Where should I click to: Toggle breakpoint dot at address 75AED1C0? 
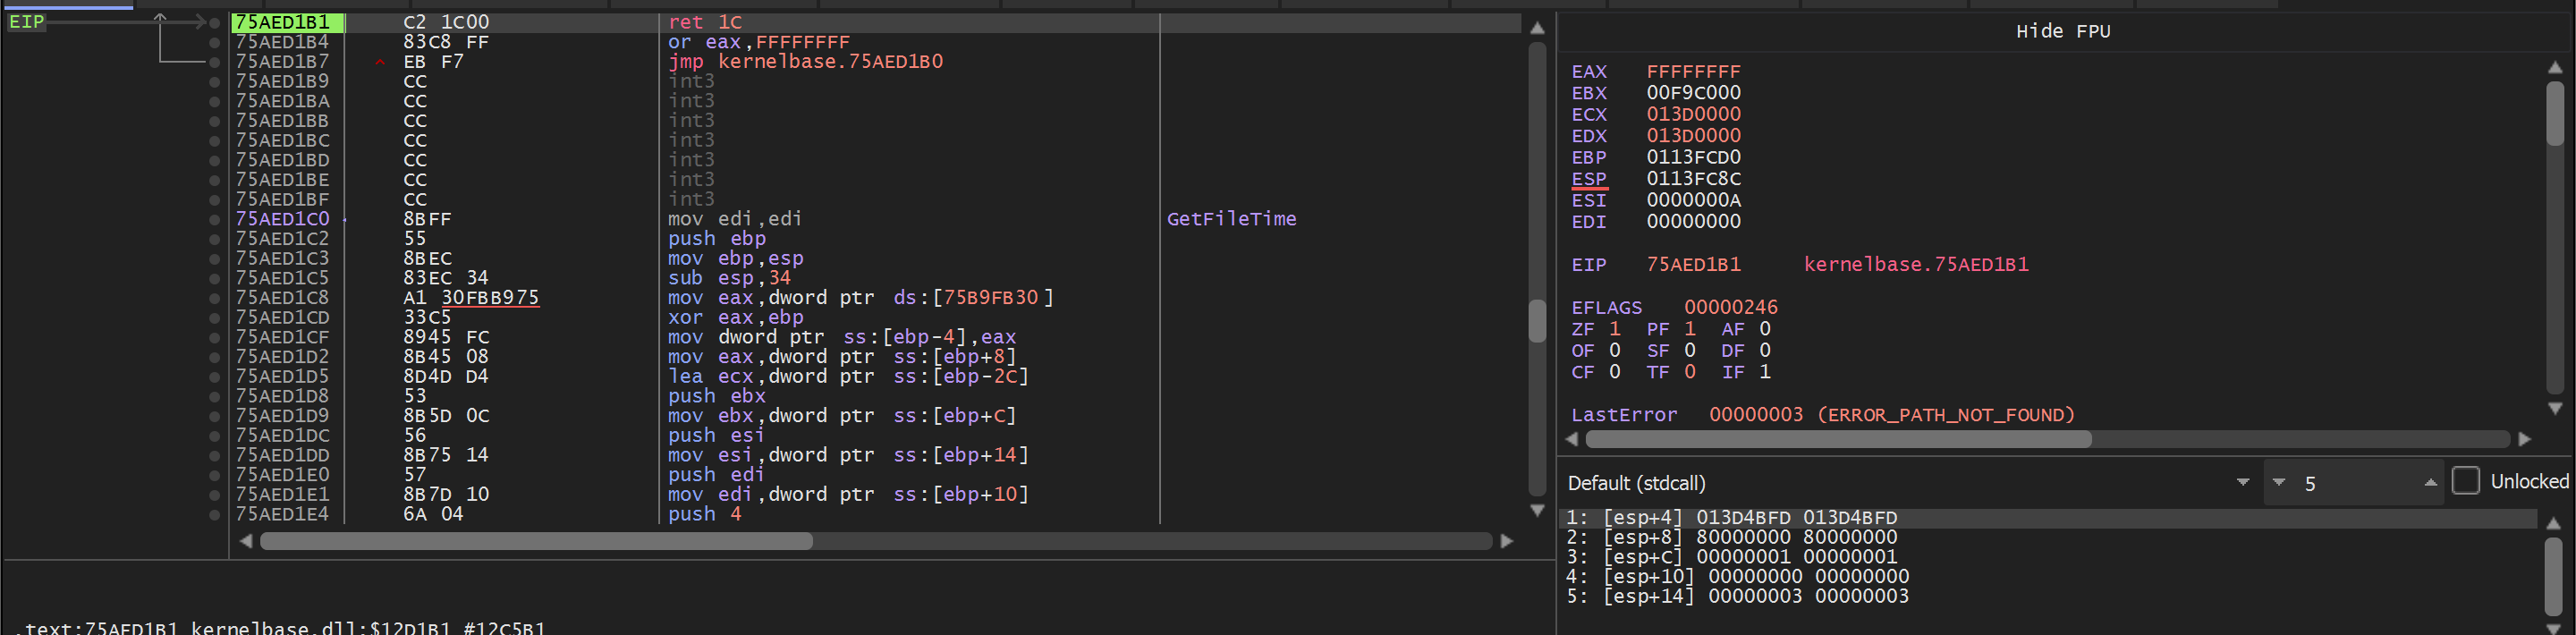214,219
